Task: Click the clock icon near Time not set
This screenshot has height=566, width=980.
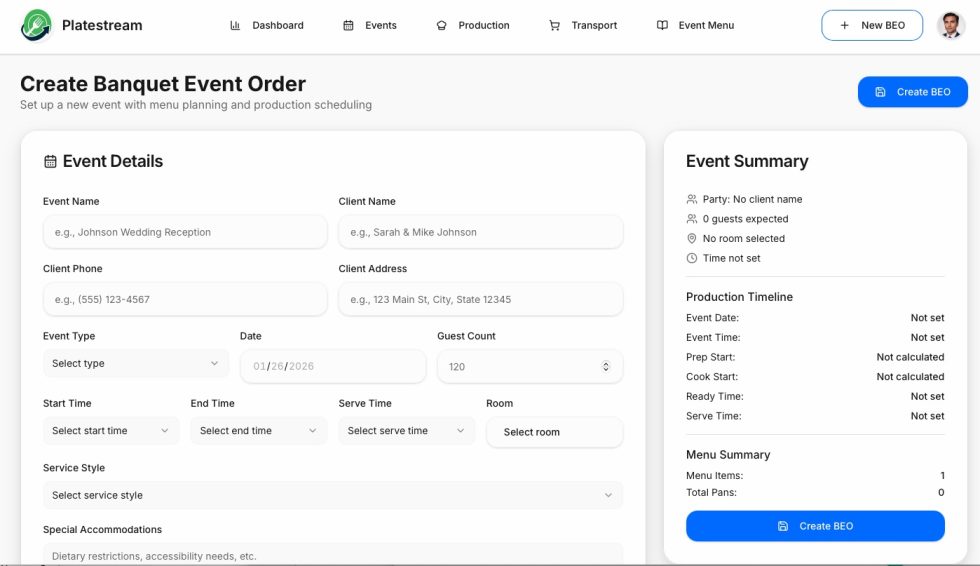Action: click(691, 258)
